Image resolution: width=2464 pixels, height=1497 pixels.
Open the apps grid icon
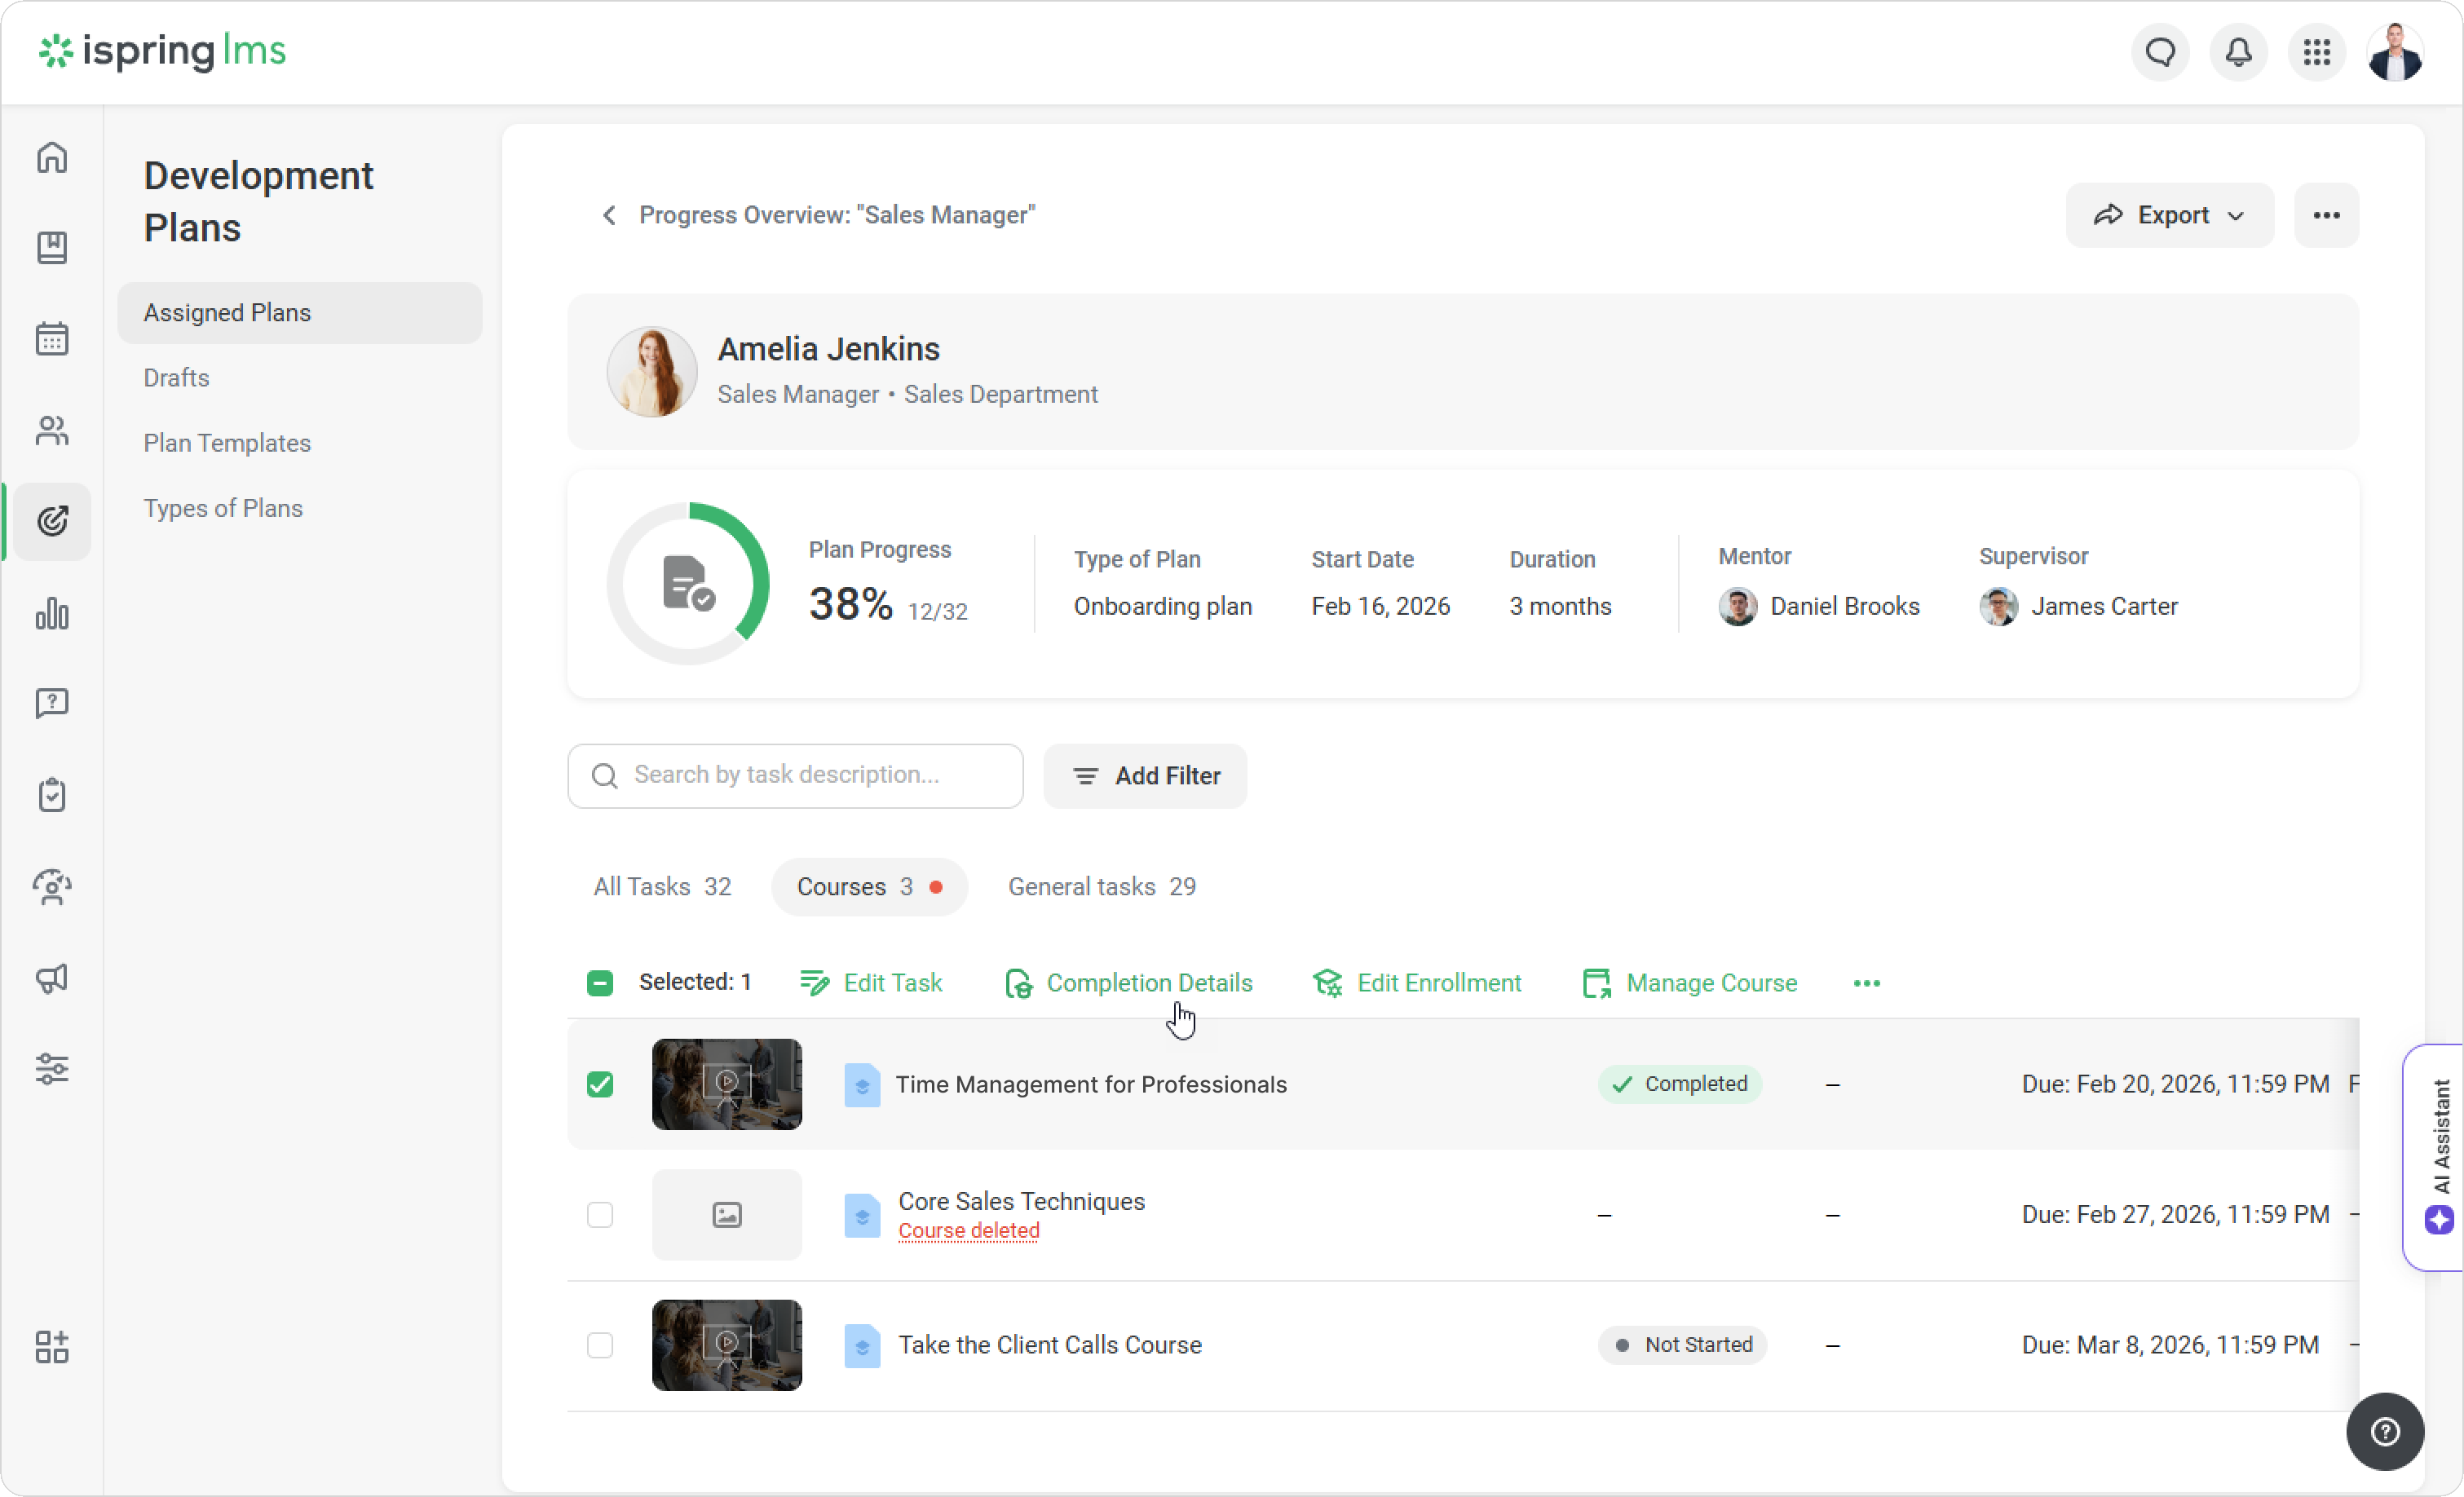tap(2316, 52)
